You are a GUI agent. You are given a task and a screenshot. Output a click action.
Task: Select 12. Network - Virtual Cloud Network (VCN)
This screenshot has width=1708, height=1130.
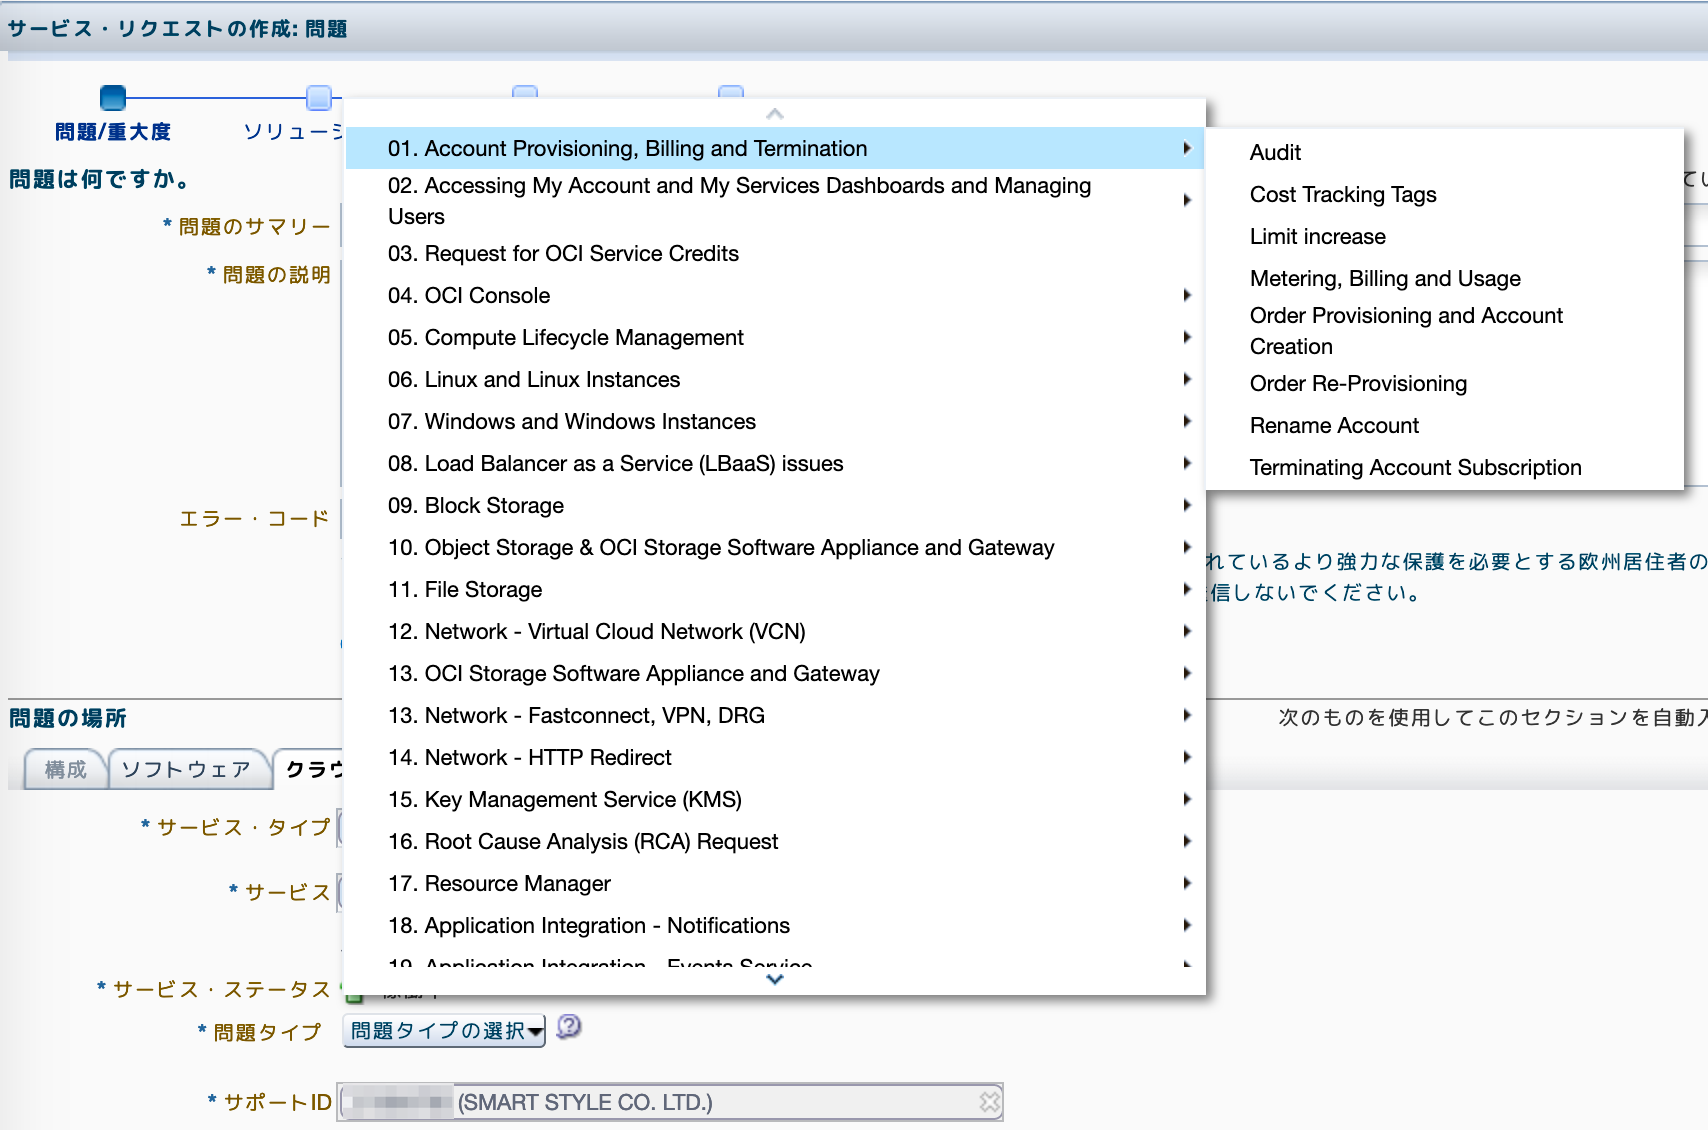[x=775, y=631]
